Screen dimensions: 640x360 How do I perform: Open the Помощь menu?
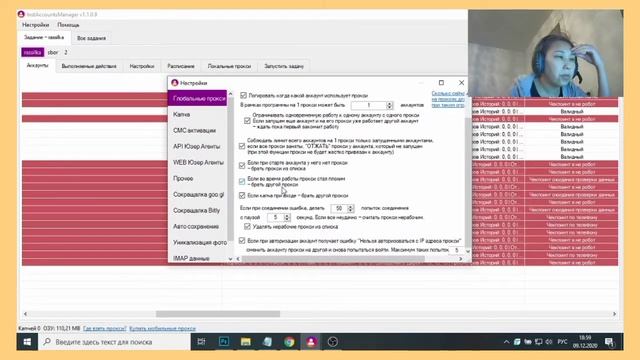coord(68,25)
